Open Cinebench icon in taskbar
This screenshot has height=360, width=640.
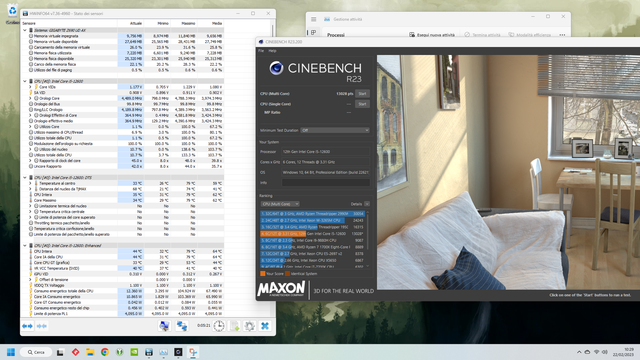178,352
